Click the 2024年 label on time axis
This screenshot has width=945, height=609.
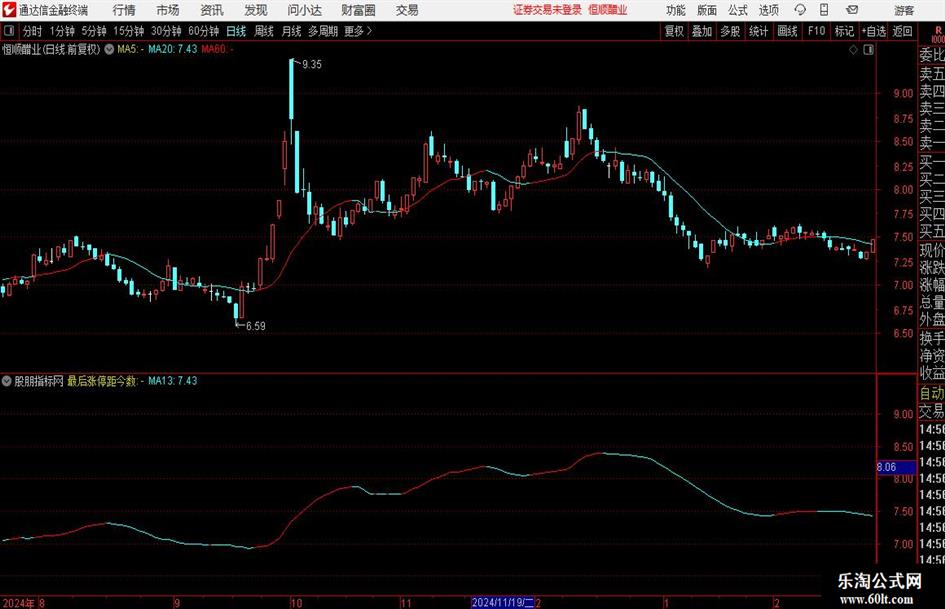[18, 603]
